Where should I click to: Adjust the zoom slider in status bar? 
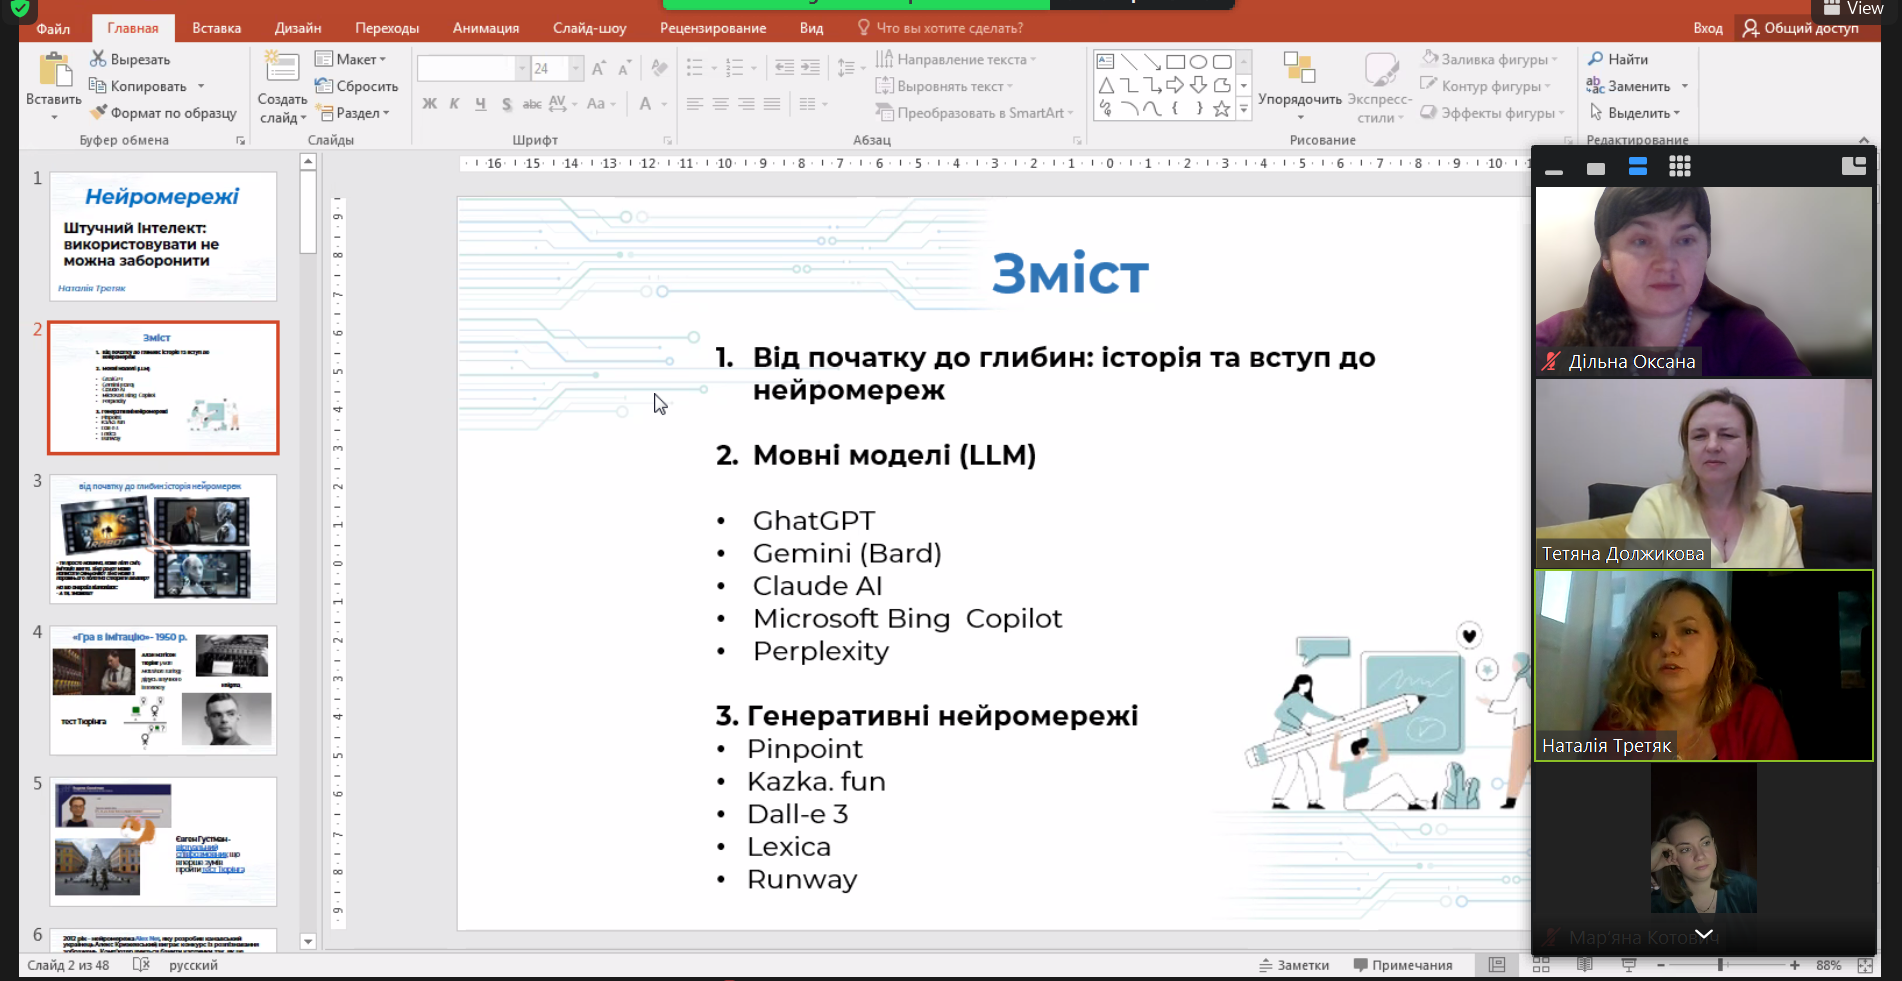(1720, 965)
